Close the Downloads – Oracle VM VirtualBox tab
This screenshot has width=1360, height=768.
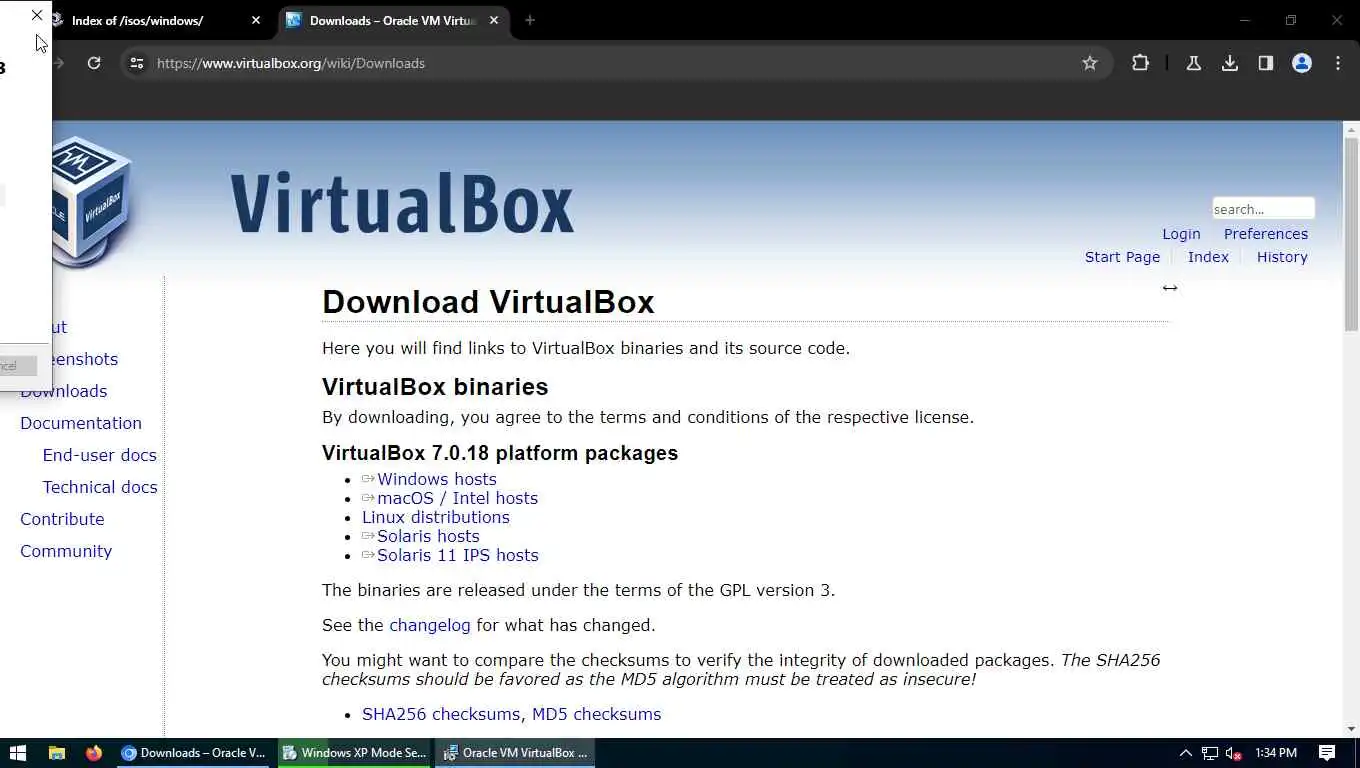point(494,20)
